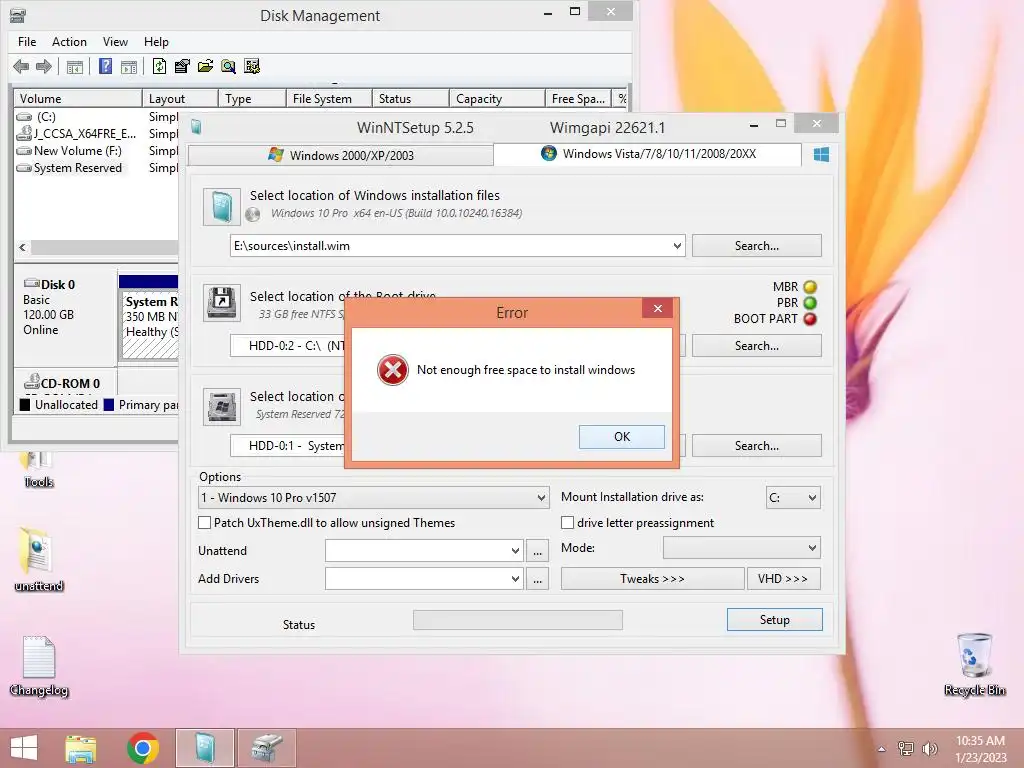
Task: Open the File menu in Disk Management
Action: pos(27,42)
